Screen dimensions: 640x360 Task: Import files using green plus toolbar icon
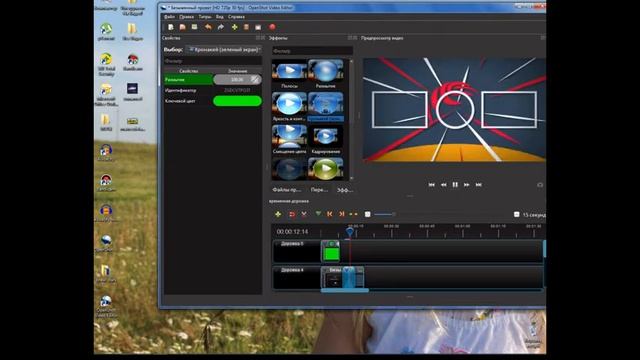pos(235,27)
